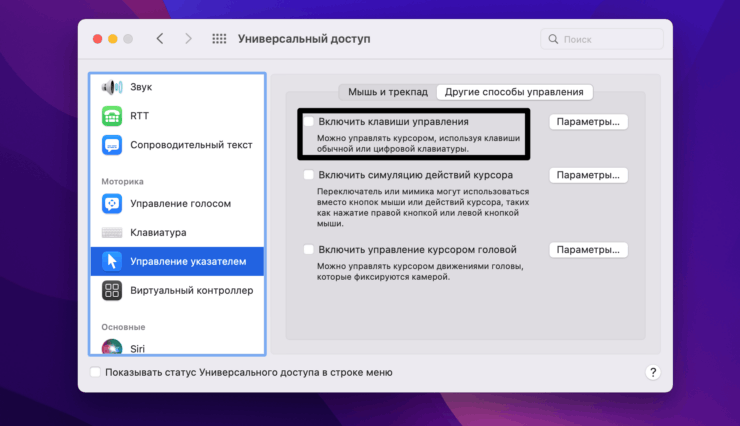Screen dimensions: 740x426
Task: Click description Переключатель или мимика могут использоваться
Action: tap(423, 208)
